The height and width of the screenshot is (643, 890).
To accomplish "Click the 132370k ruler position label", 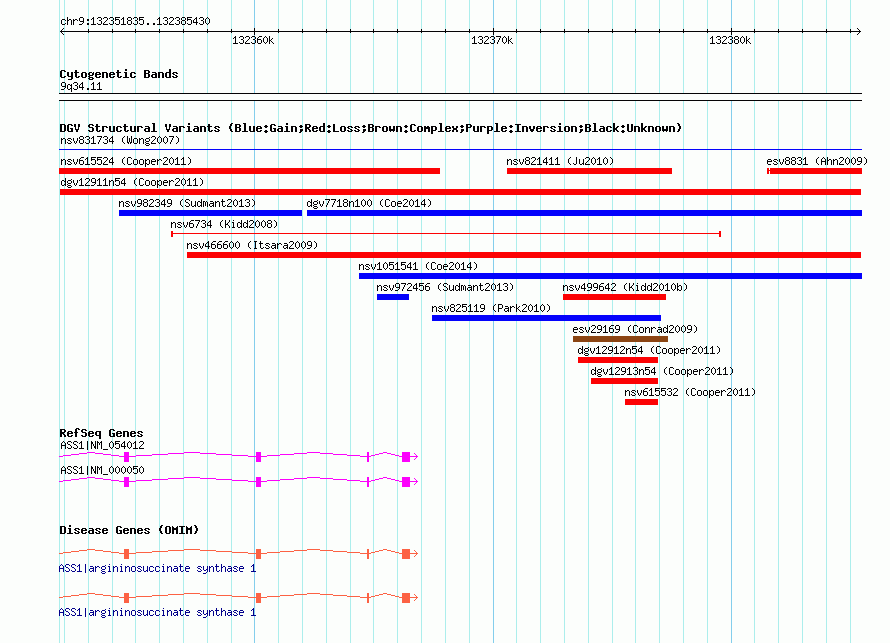I will (492, 40).
